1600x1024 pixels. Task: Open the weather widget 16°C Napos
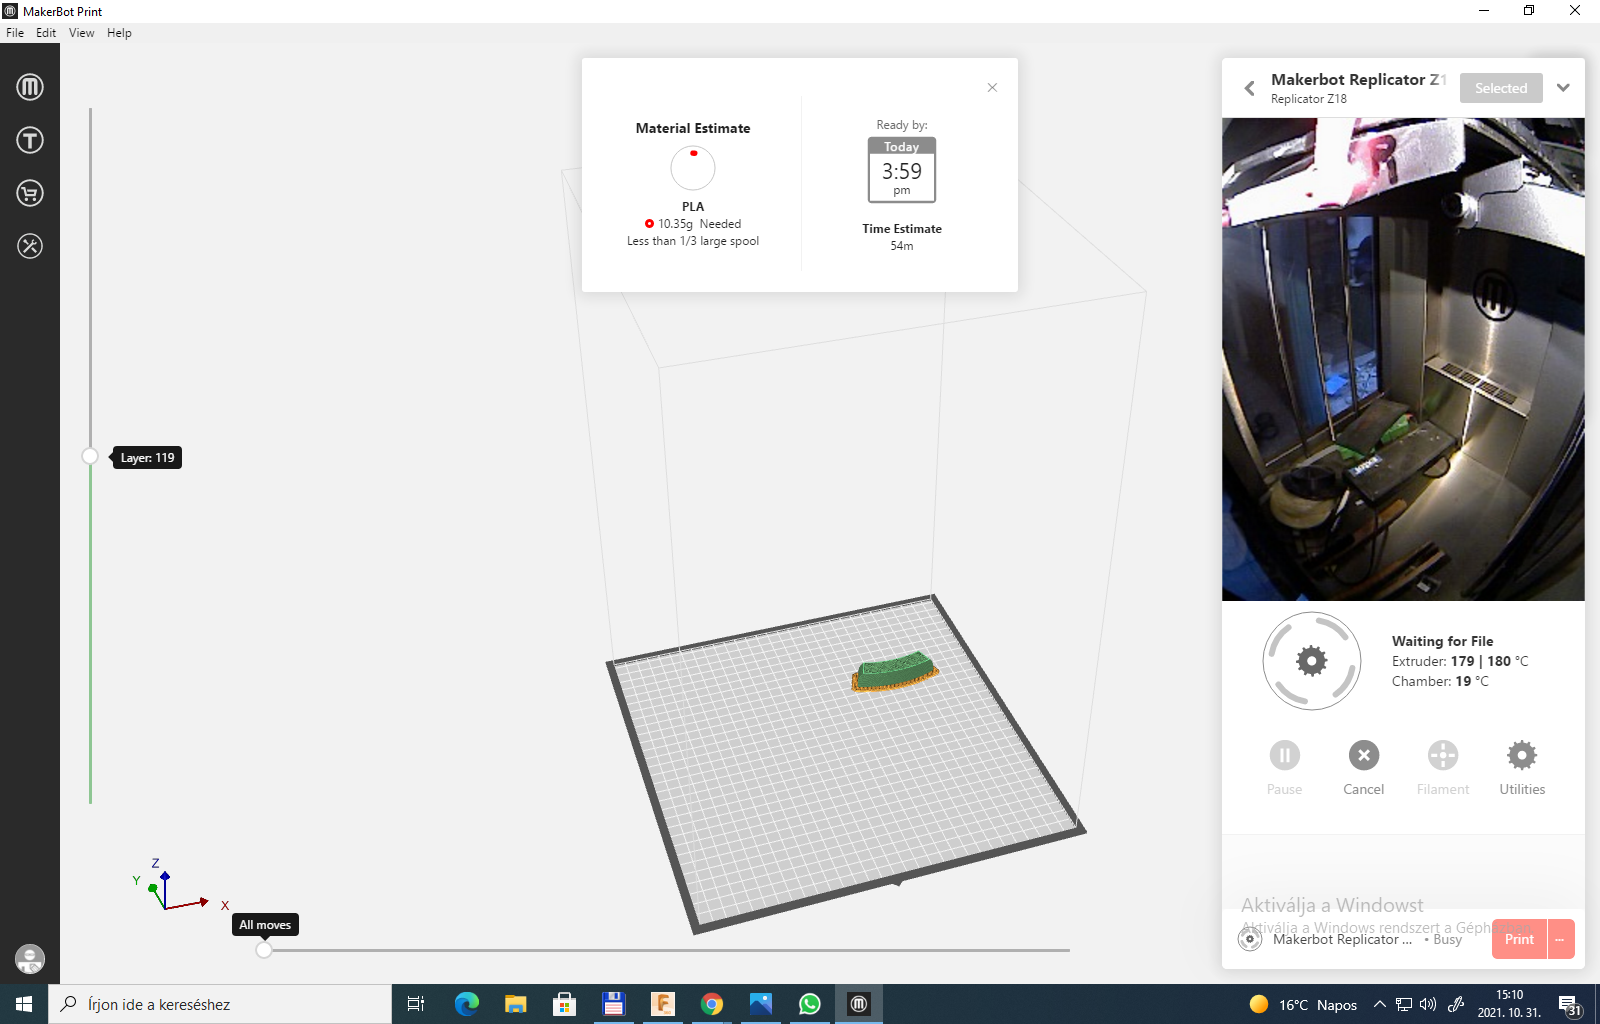tap(1303, 1004)
